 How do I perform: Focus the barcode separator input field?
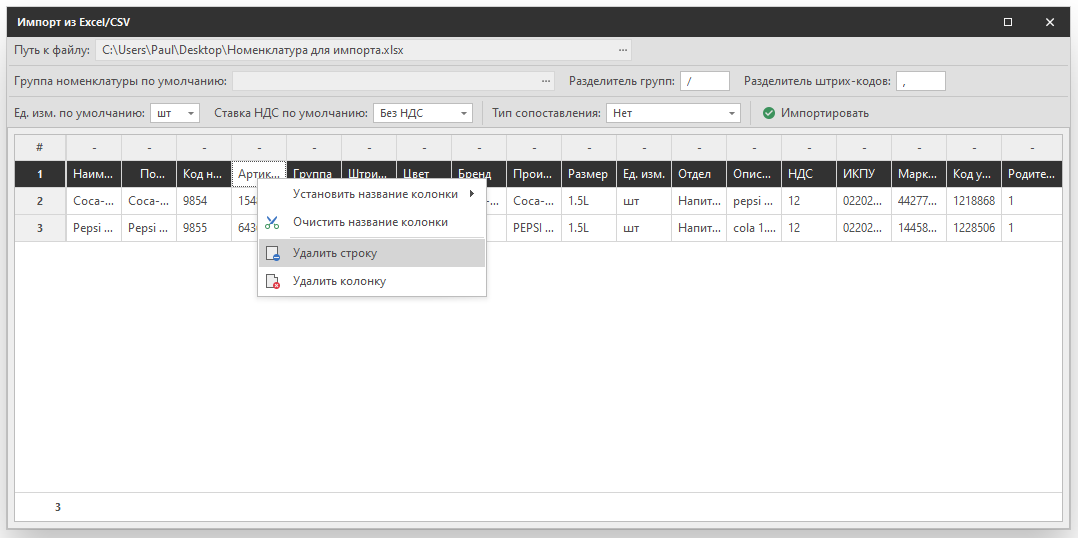(x=920, y=81)
